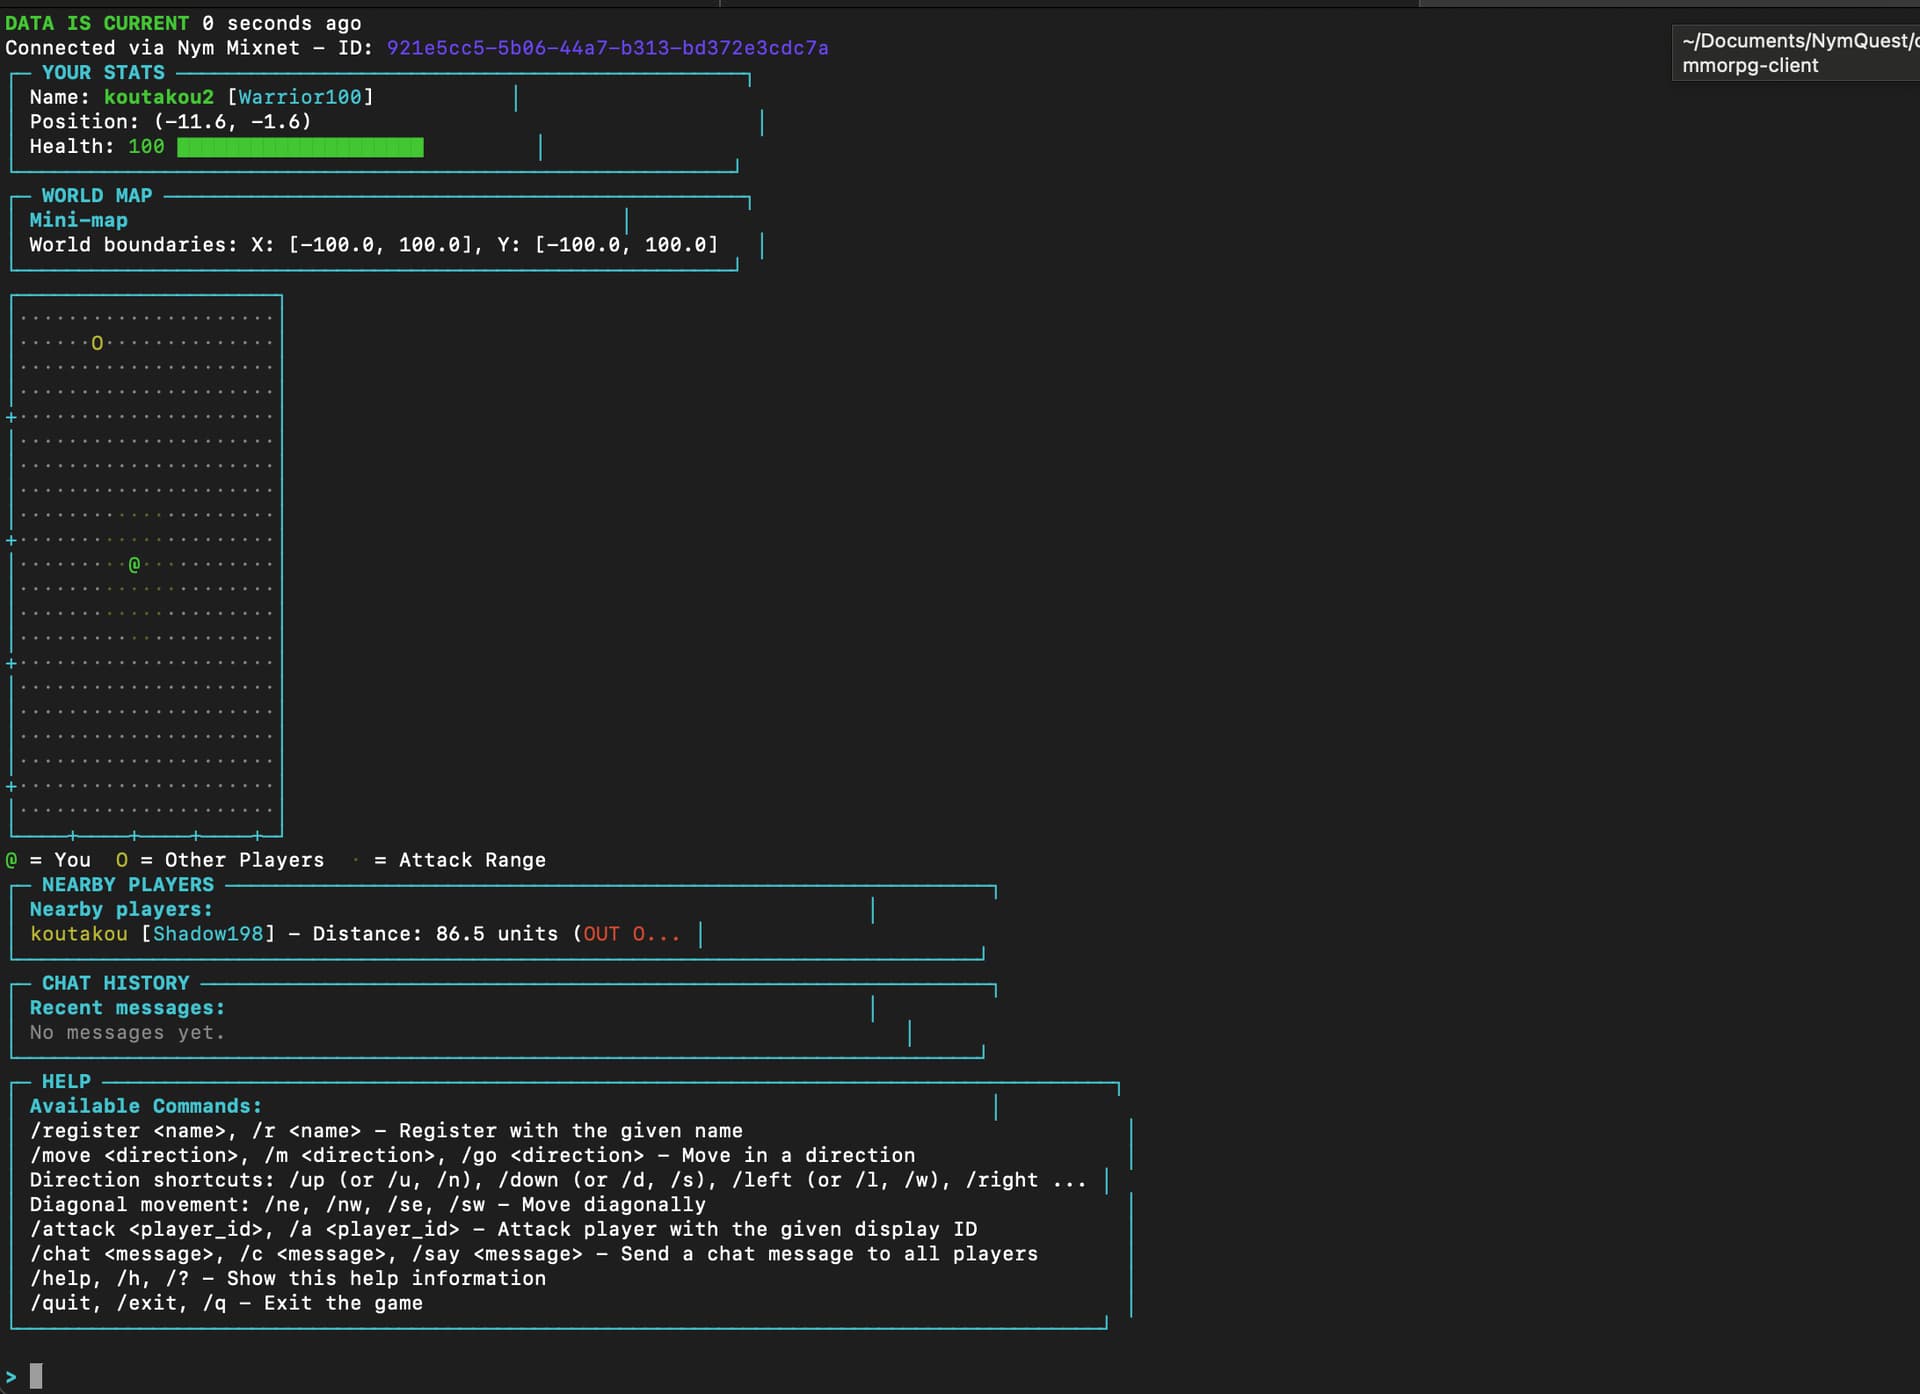Viewport: 1920px width, 1394px height.
Task: Click the yellow O player marker on mini-map
Action: pos(97,343)
